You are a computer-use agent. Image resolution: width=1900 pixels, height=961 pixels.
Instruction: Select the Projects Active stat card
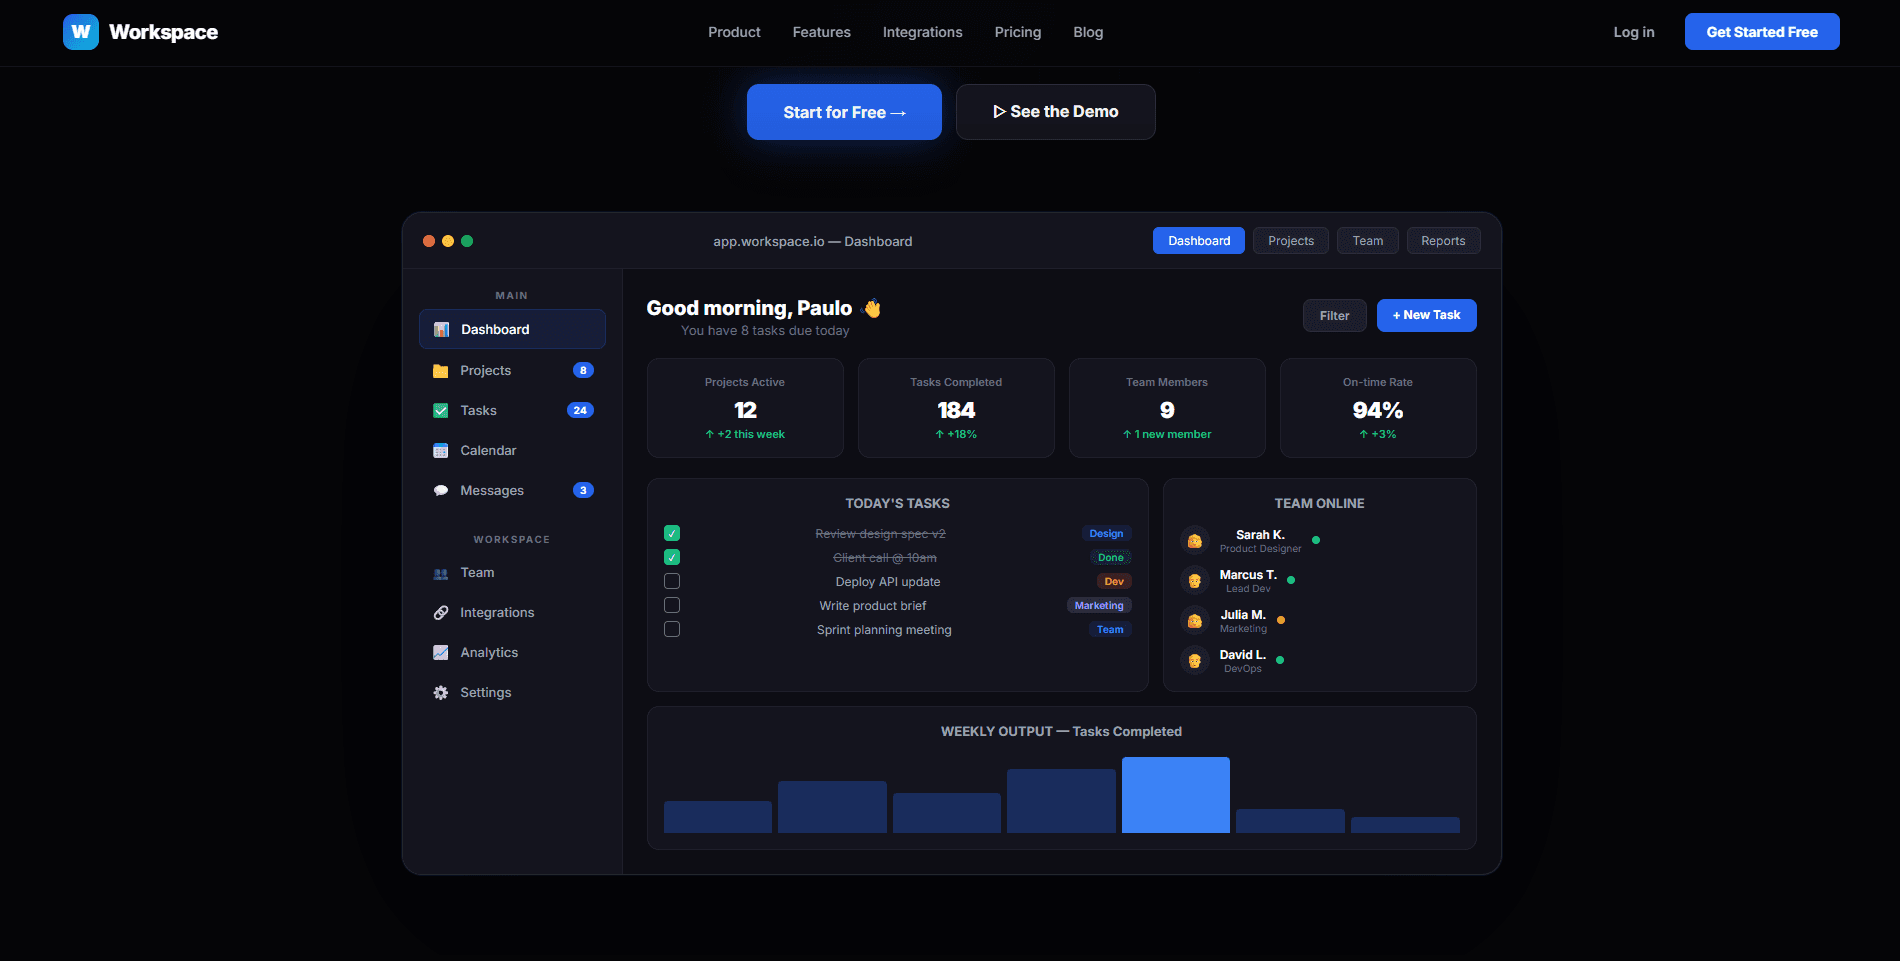745,408
